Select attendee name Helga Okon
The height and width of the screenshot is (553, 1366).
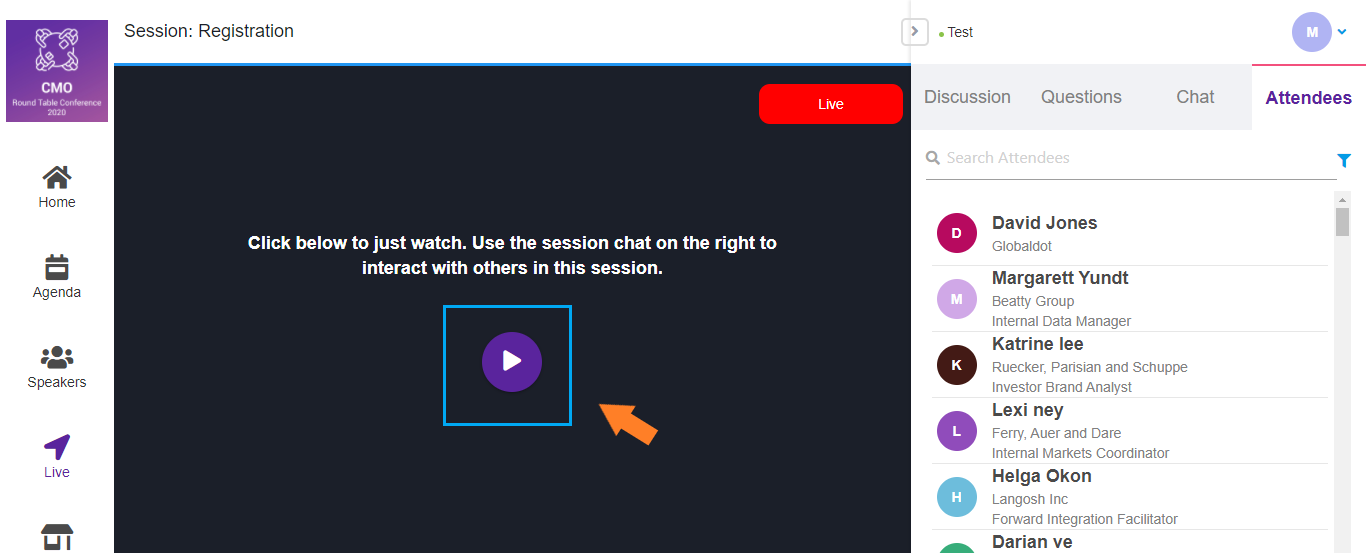(1042, 476)
